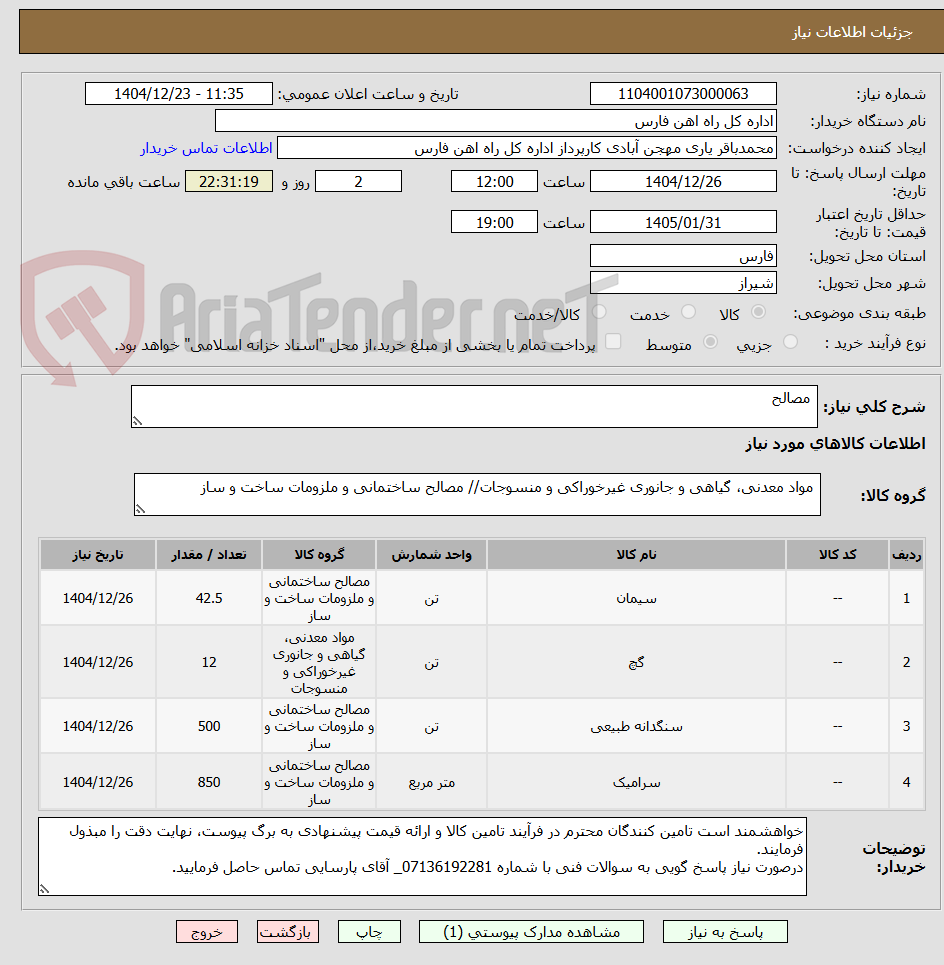
Task: Click the 'ردیف' column header
Action: pyautogui.click(x=906, y=555)
